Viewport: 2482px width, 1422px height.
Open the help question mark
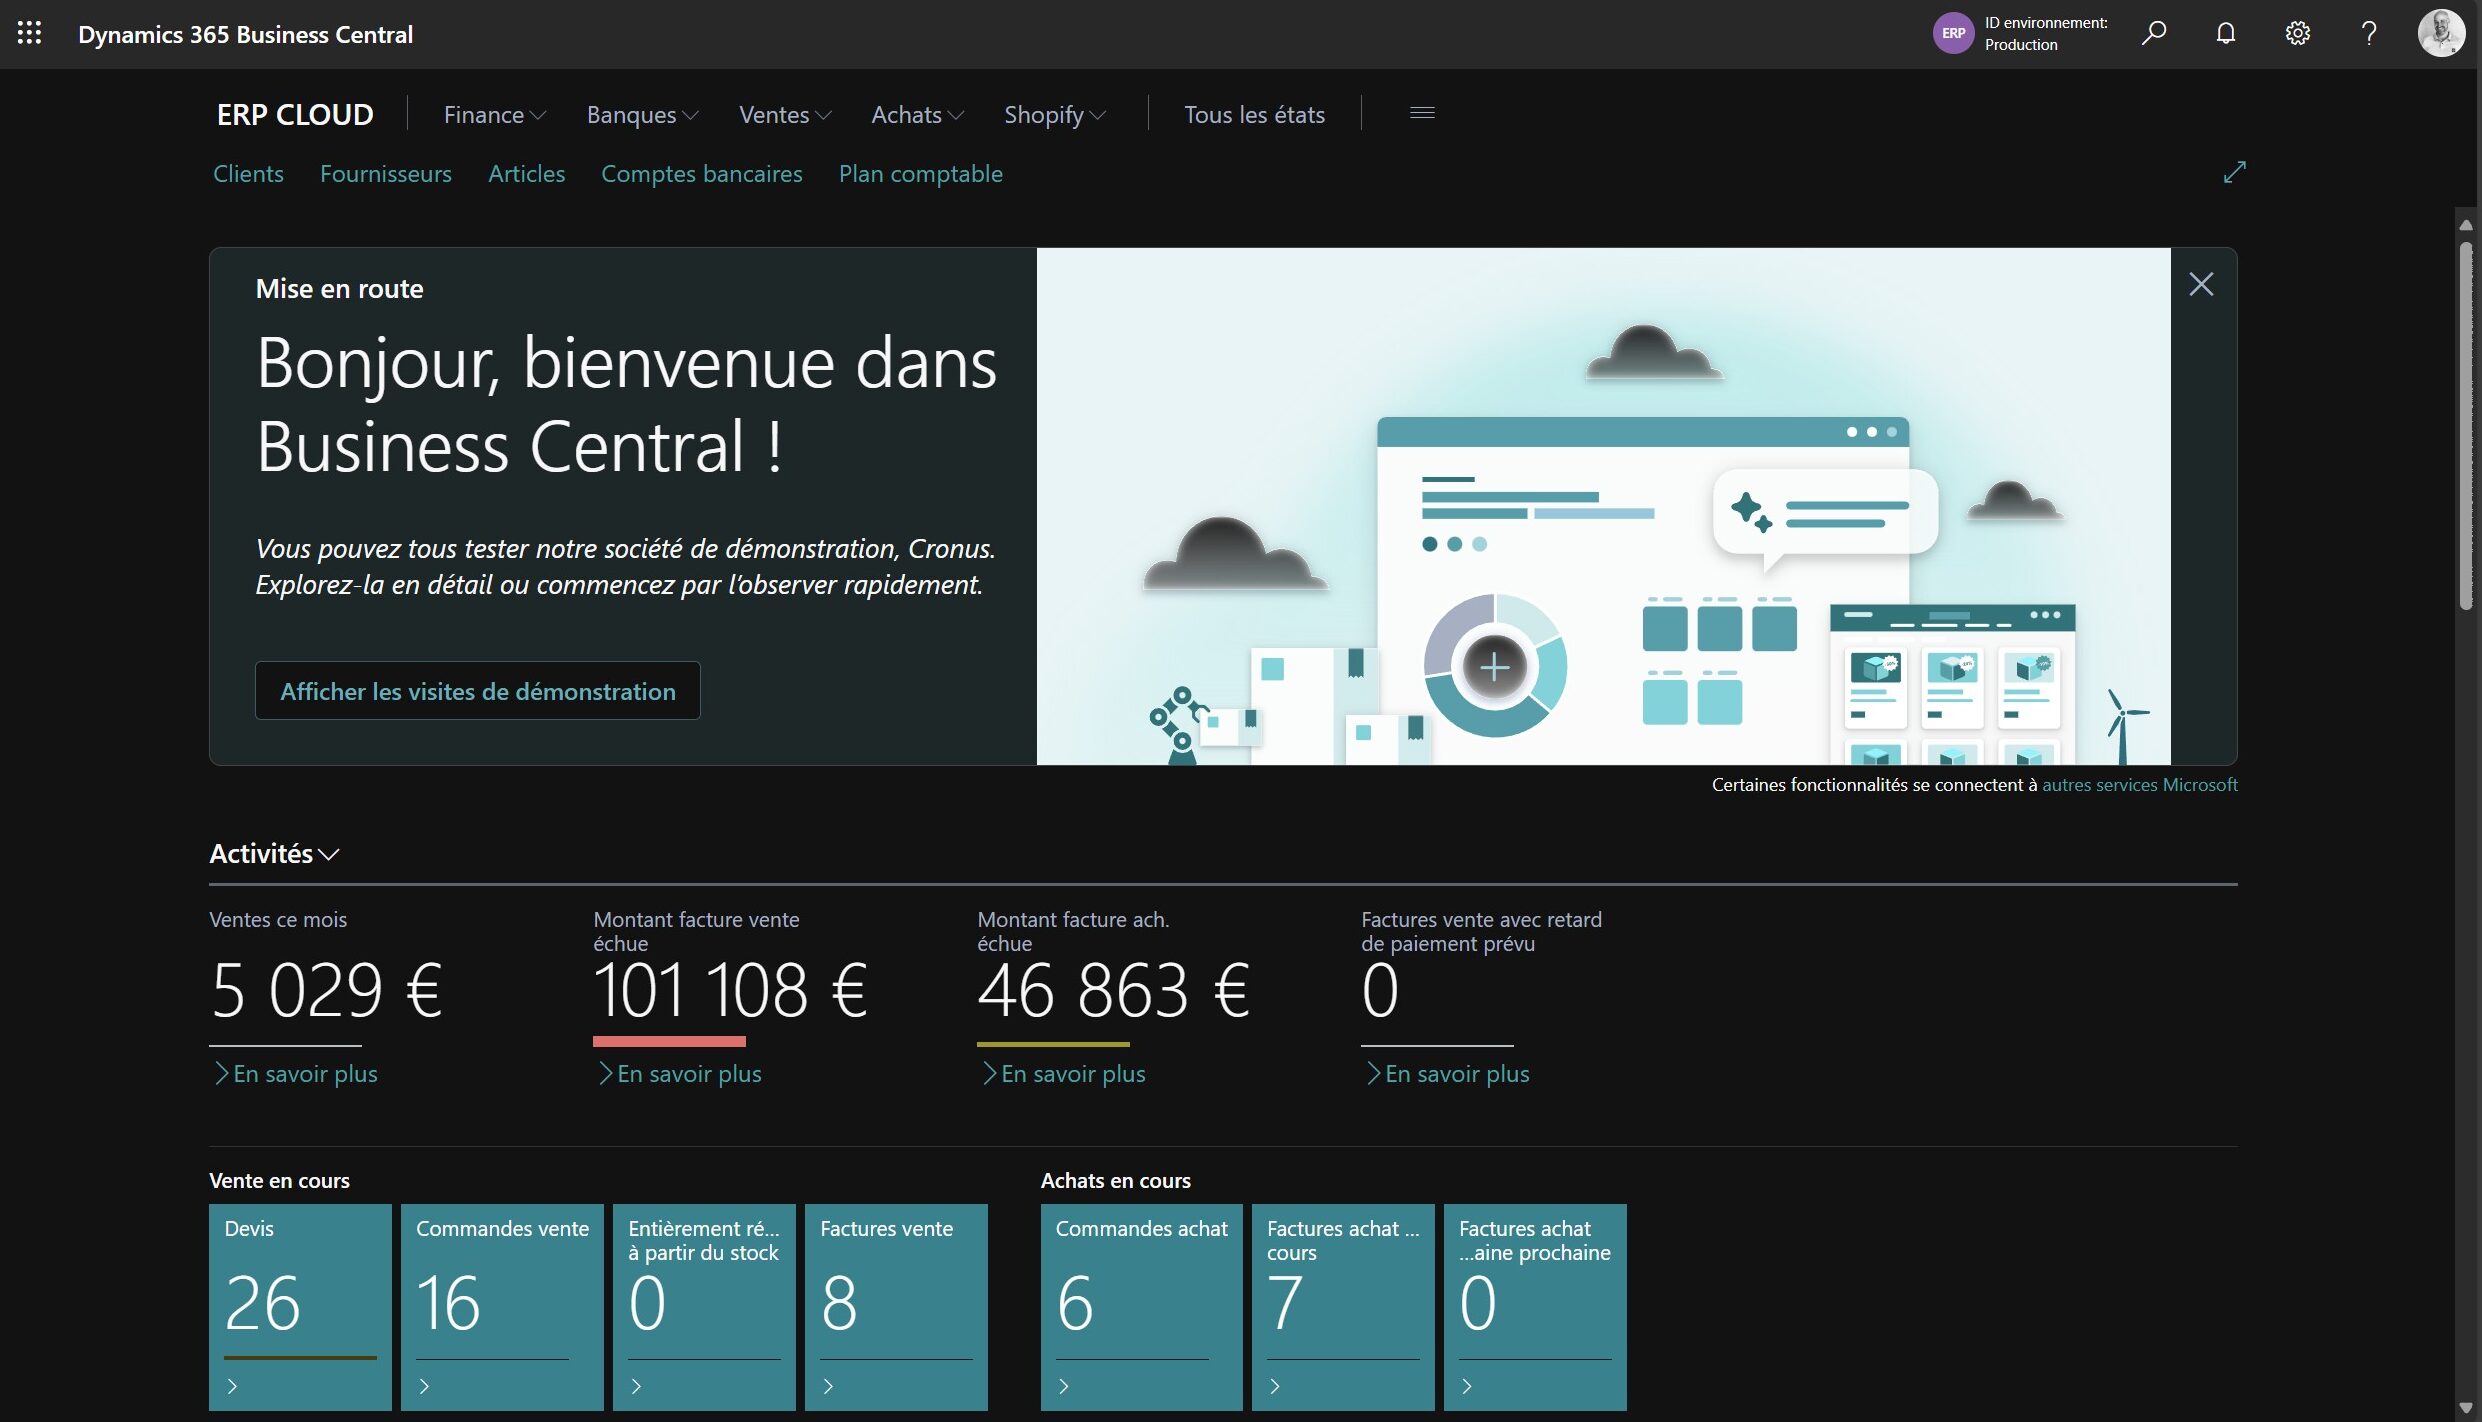(2369, 33)
